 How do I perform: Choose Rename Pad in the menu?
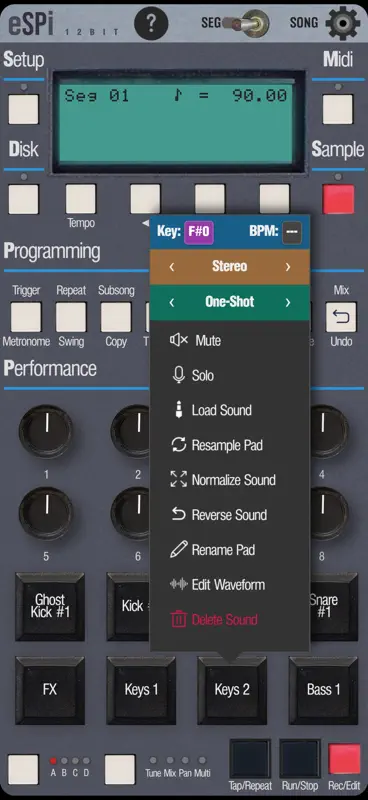[230, 549]
